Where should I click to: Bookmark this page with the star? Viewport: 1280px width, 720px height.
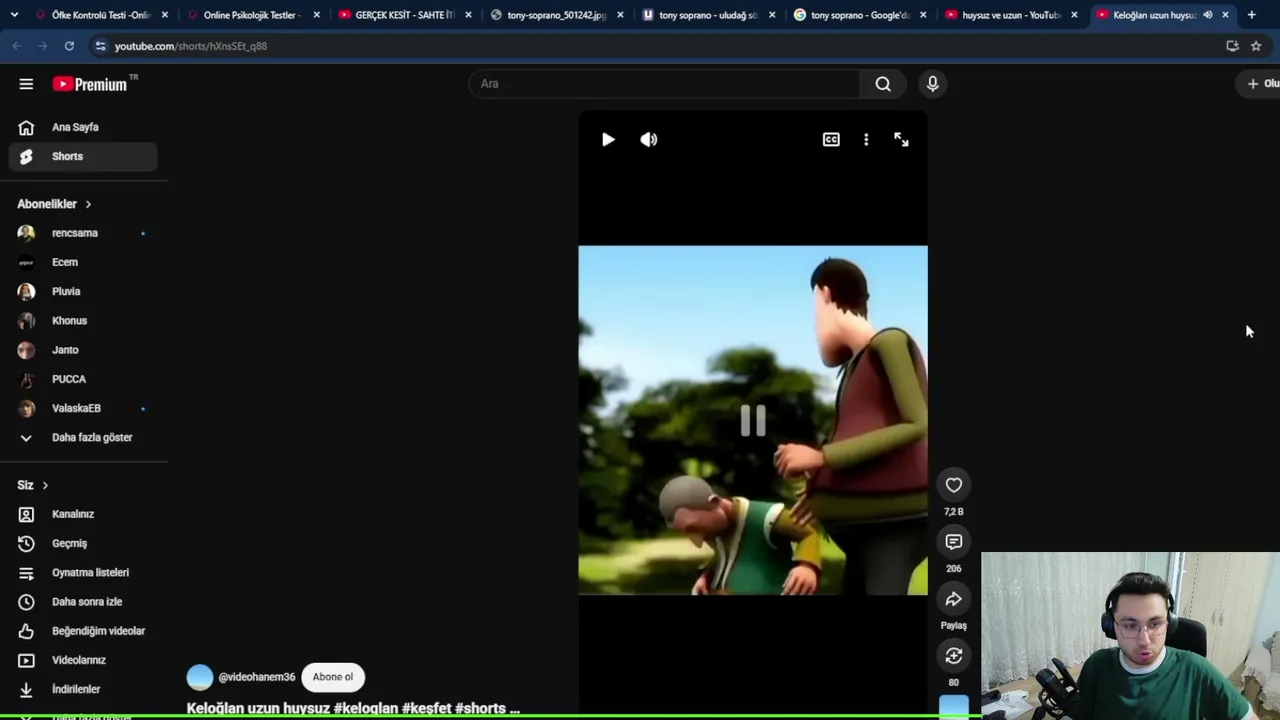click(1256, 46)
